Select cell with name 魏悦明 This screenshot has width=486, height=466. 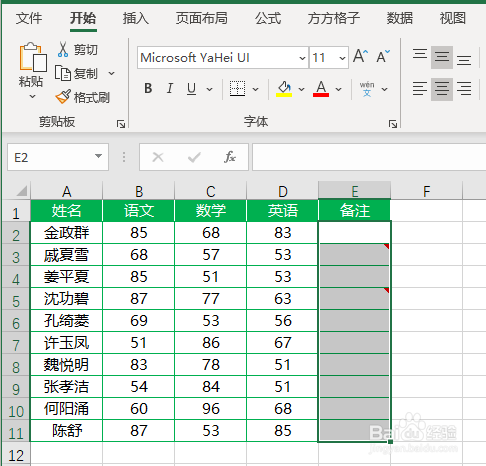pyautogui.click(x=67, y=364)
